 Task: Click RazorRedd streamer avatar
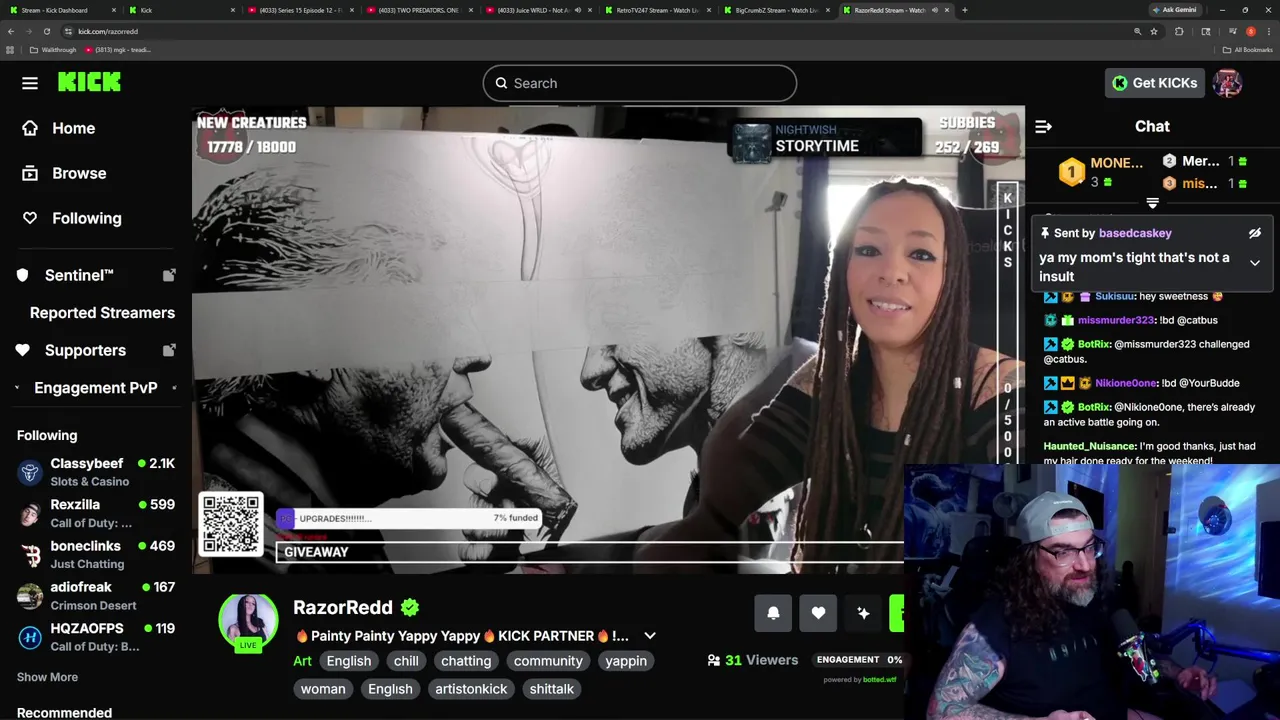(x=248, y=621)
